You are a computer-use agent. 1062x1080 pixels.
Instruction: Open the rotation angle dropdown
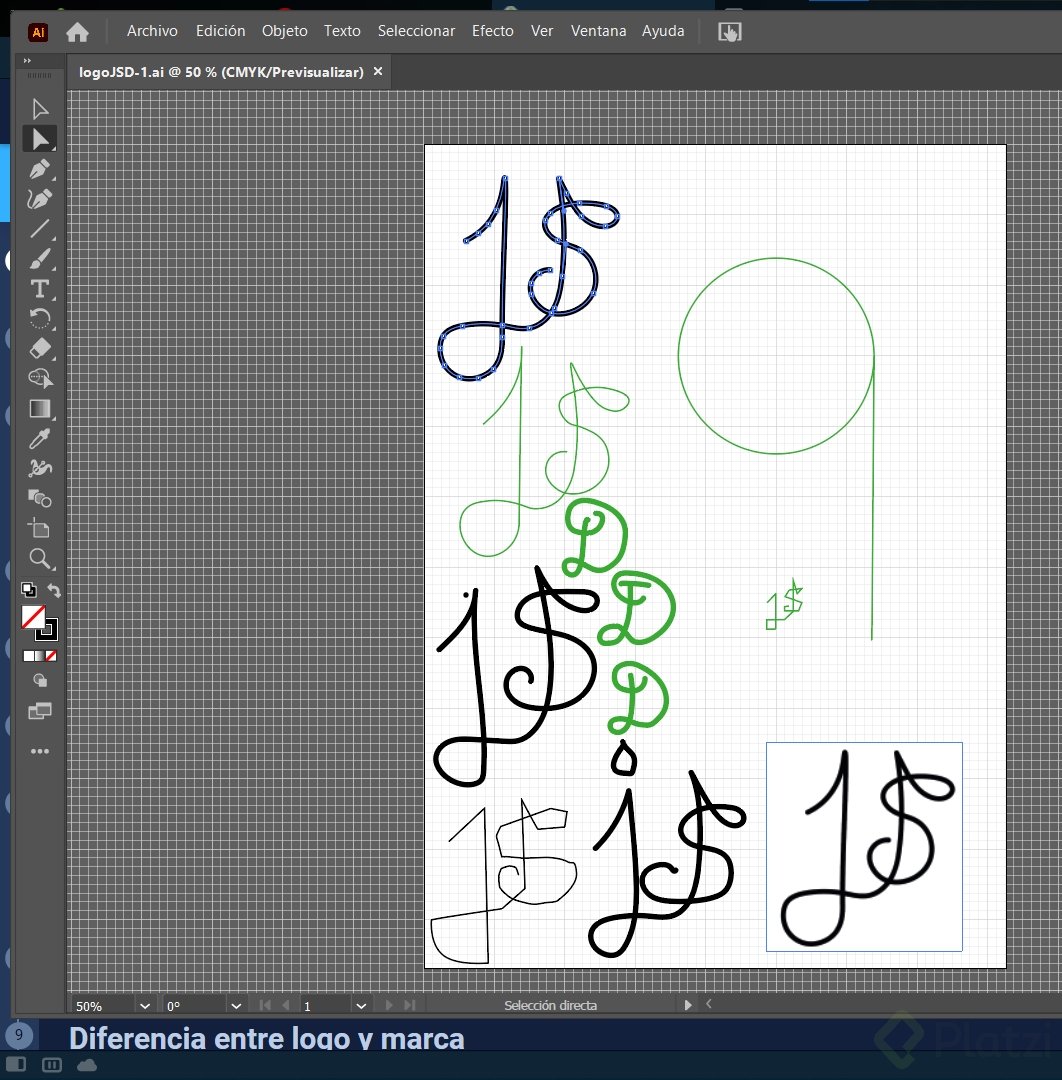click(236, 1005)
